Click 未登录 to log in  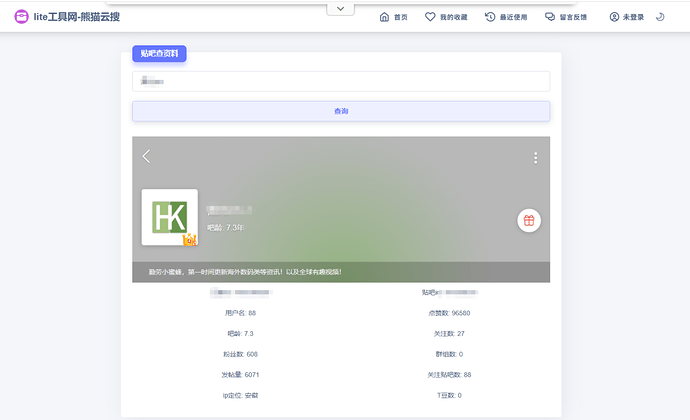[626, 17]
